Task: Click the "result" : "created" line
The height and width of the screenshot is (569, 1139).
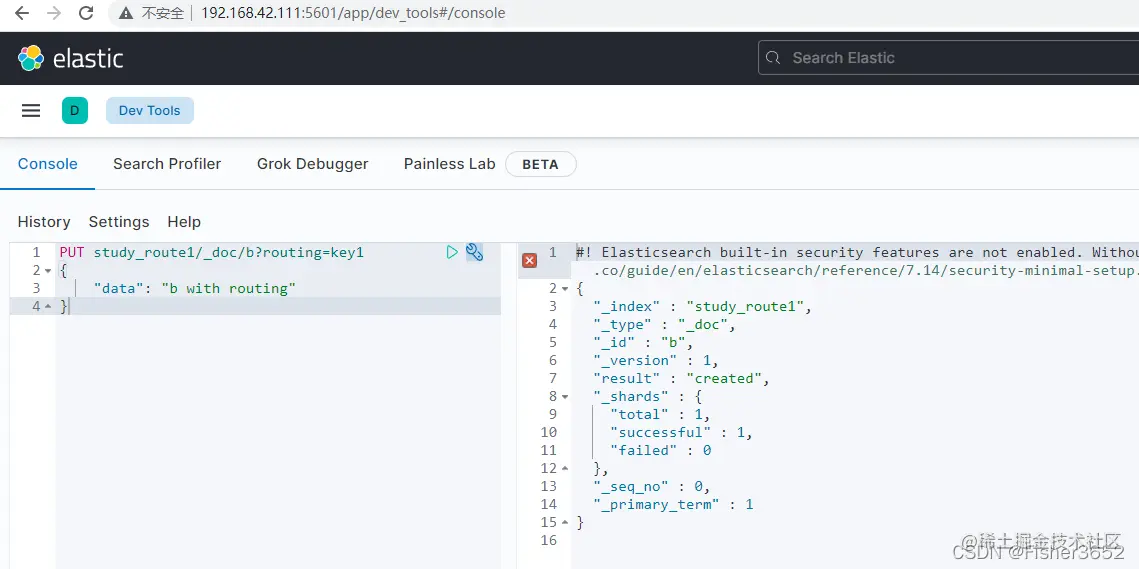Action: pyautogui.click(x=681, y=379)
